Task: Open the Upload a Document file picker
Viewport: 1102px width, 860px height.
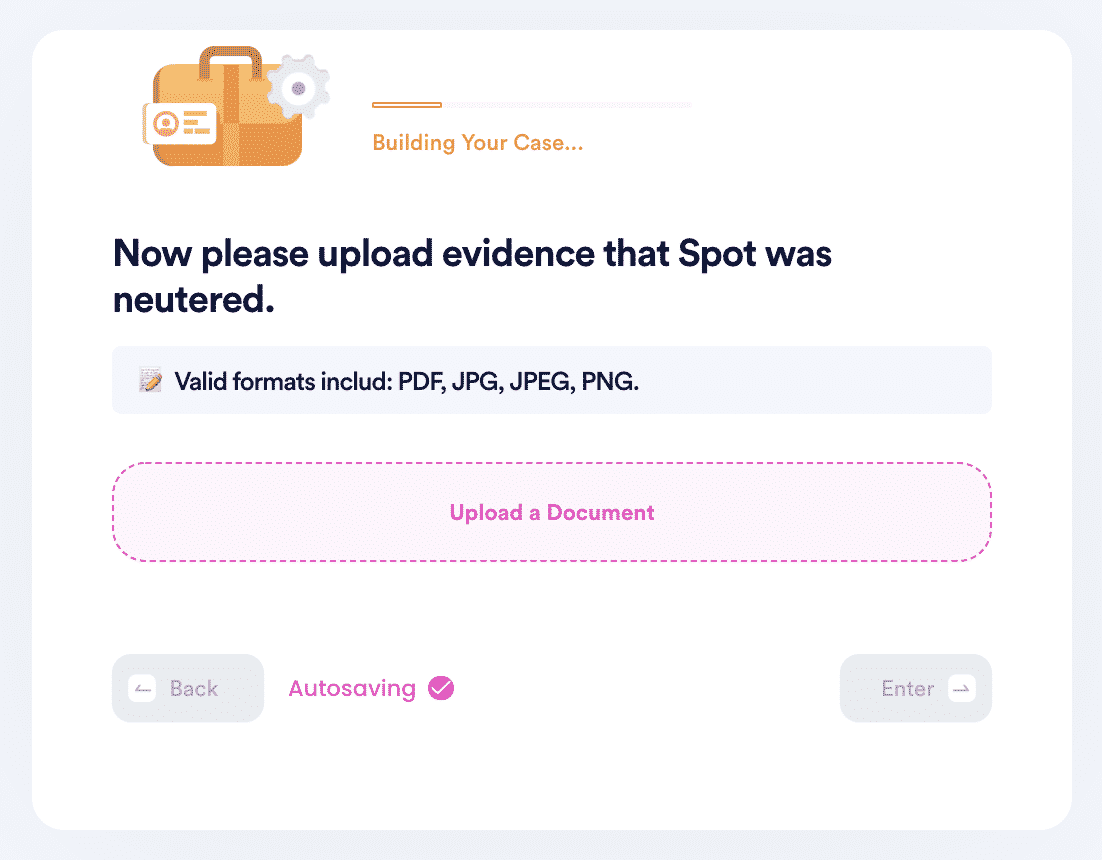Action: tap(552, 512)
